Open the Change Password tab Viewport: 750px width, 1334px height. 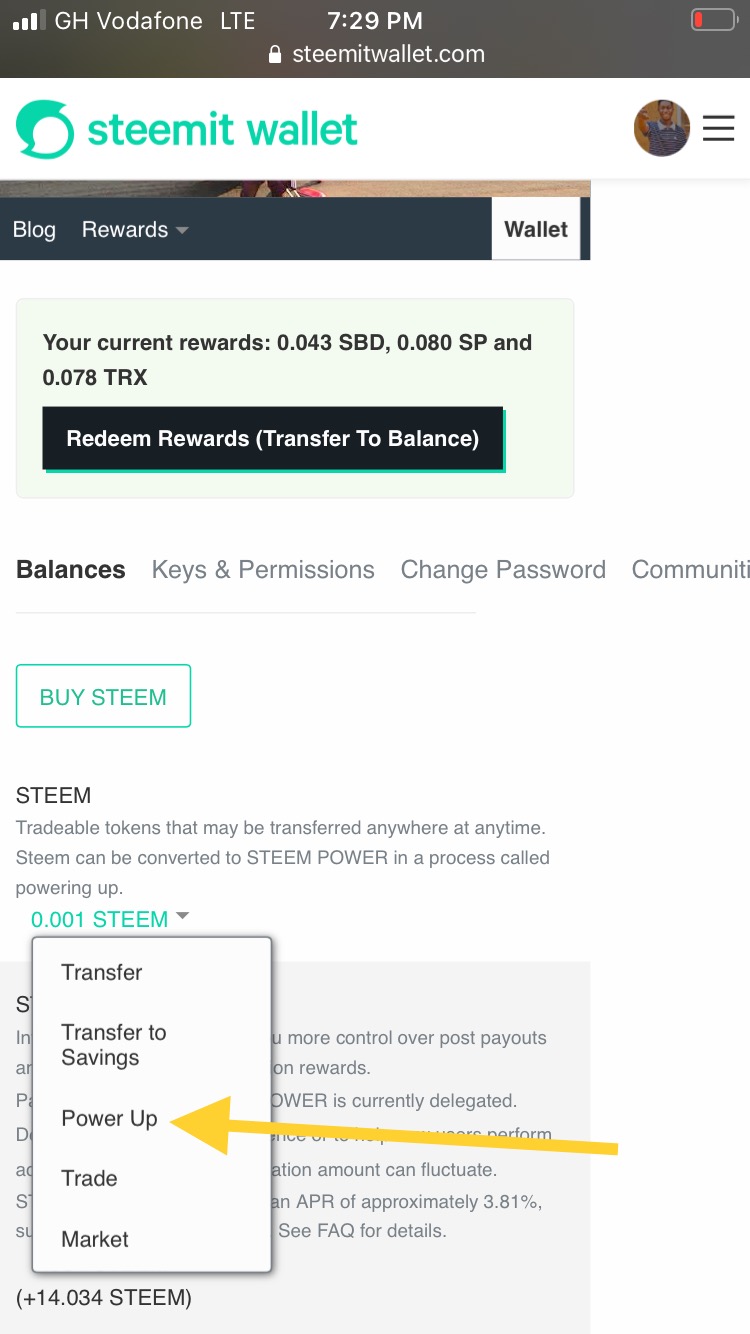click(x=503, y=570)
